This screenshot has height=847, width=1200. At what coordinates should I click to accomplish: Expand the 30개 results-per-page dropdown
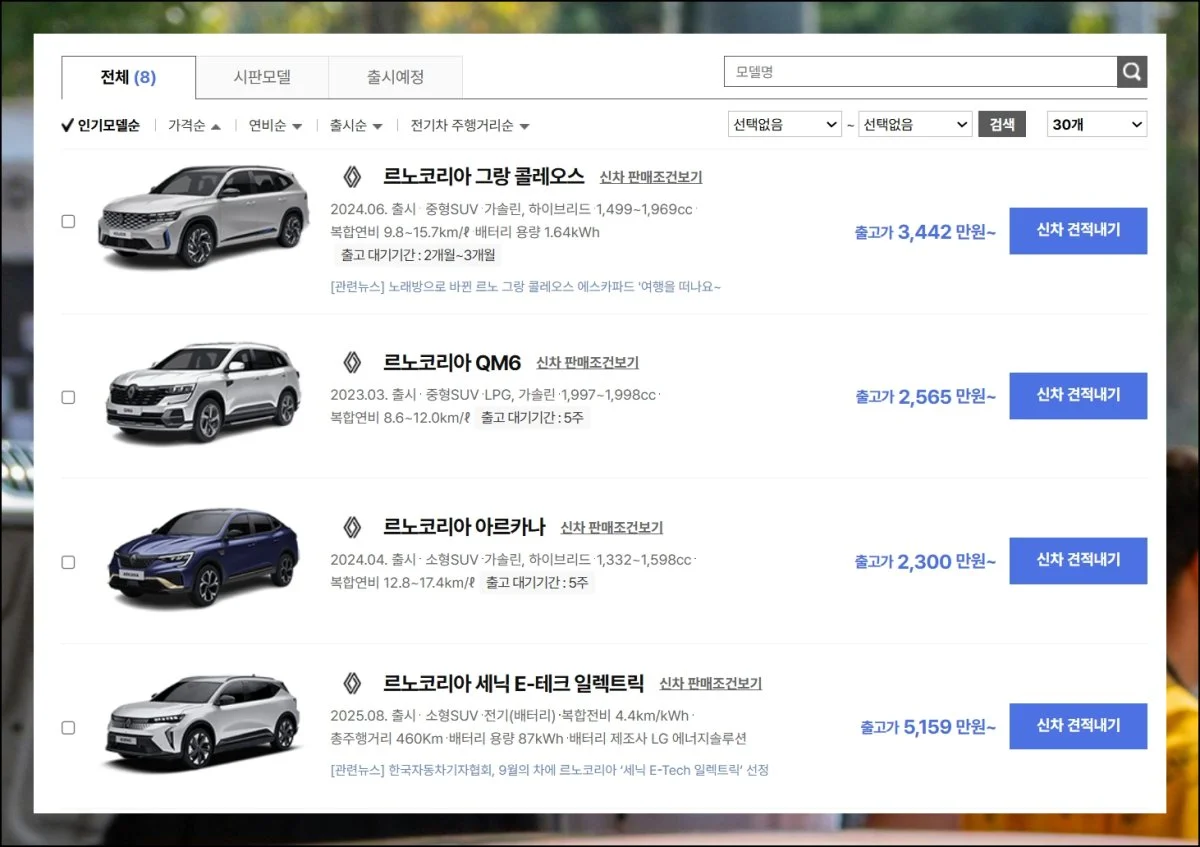1096,125
